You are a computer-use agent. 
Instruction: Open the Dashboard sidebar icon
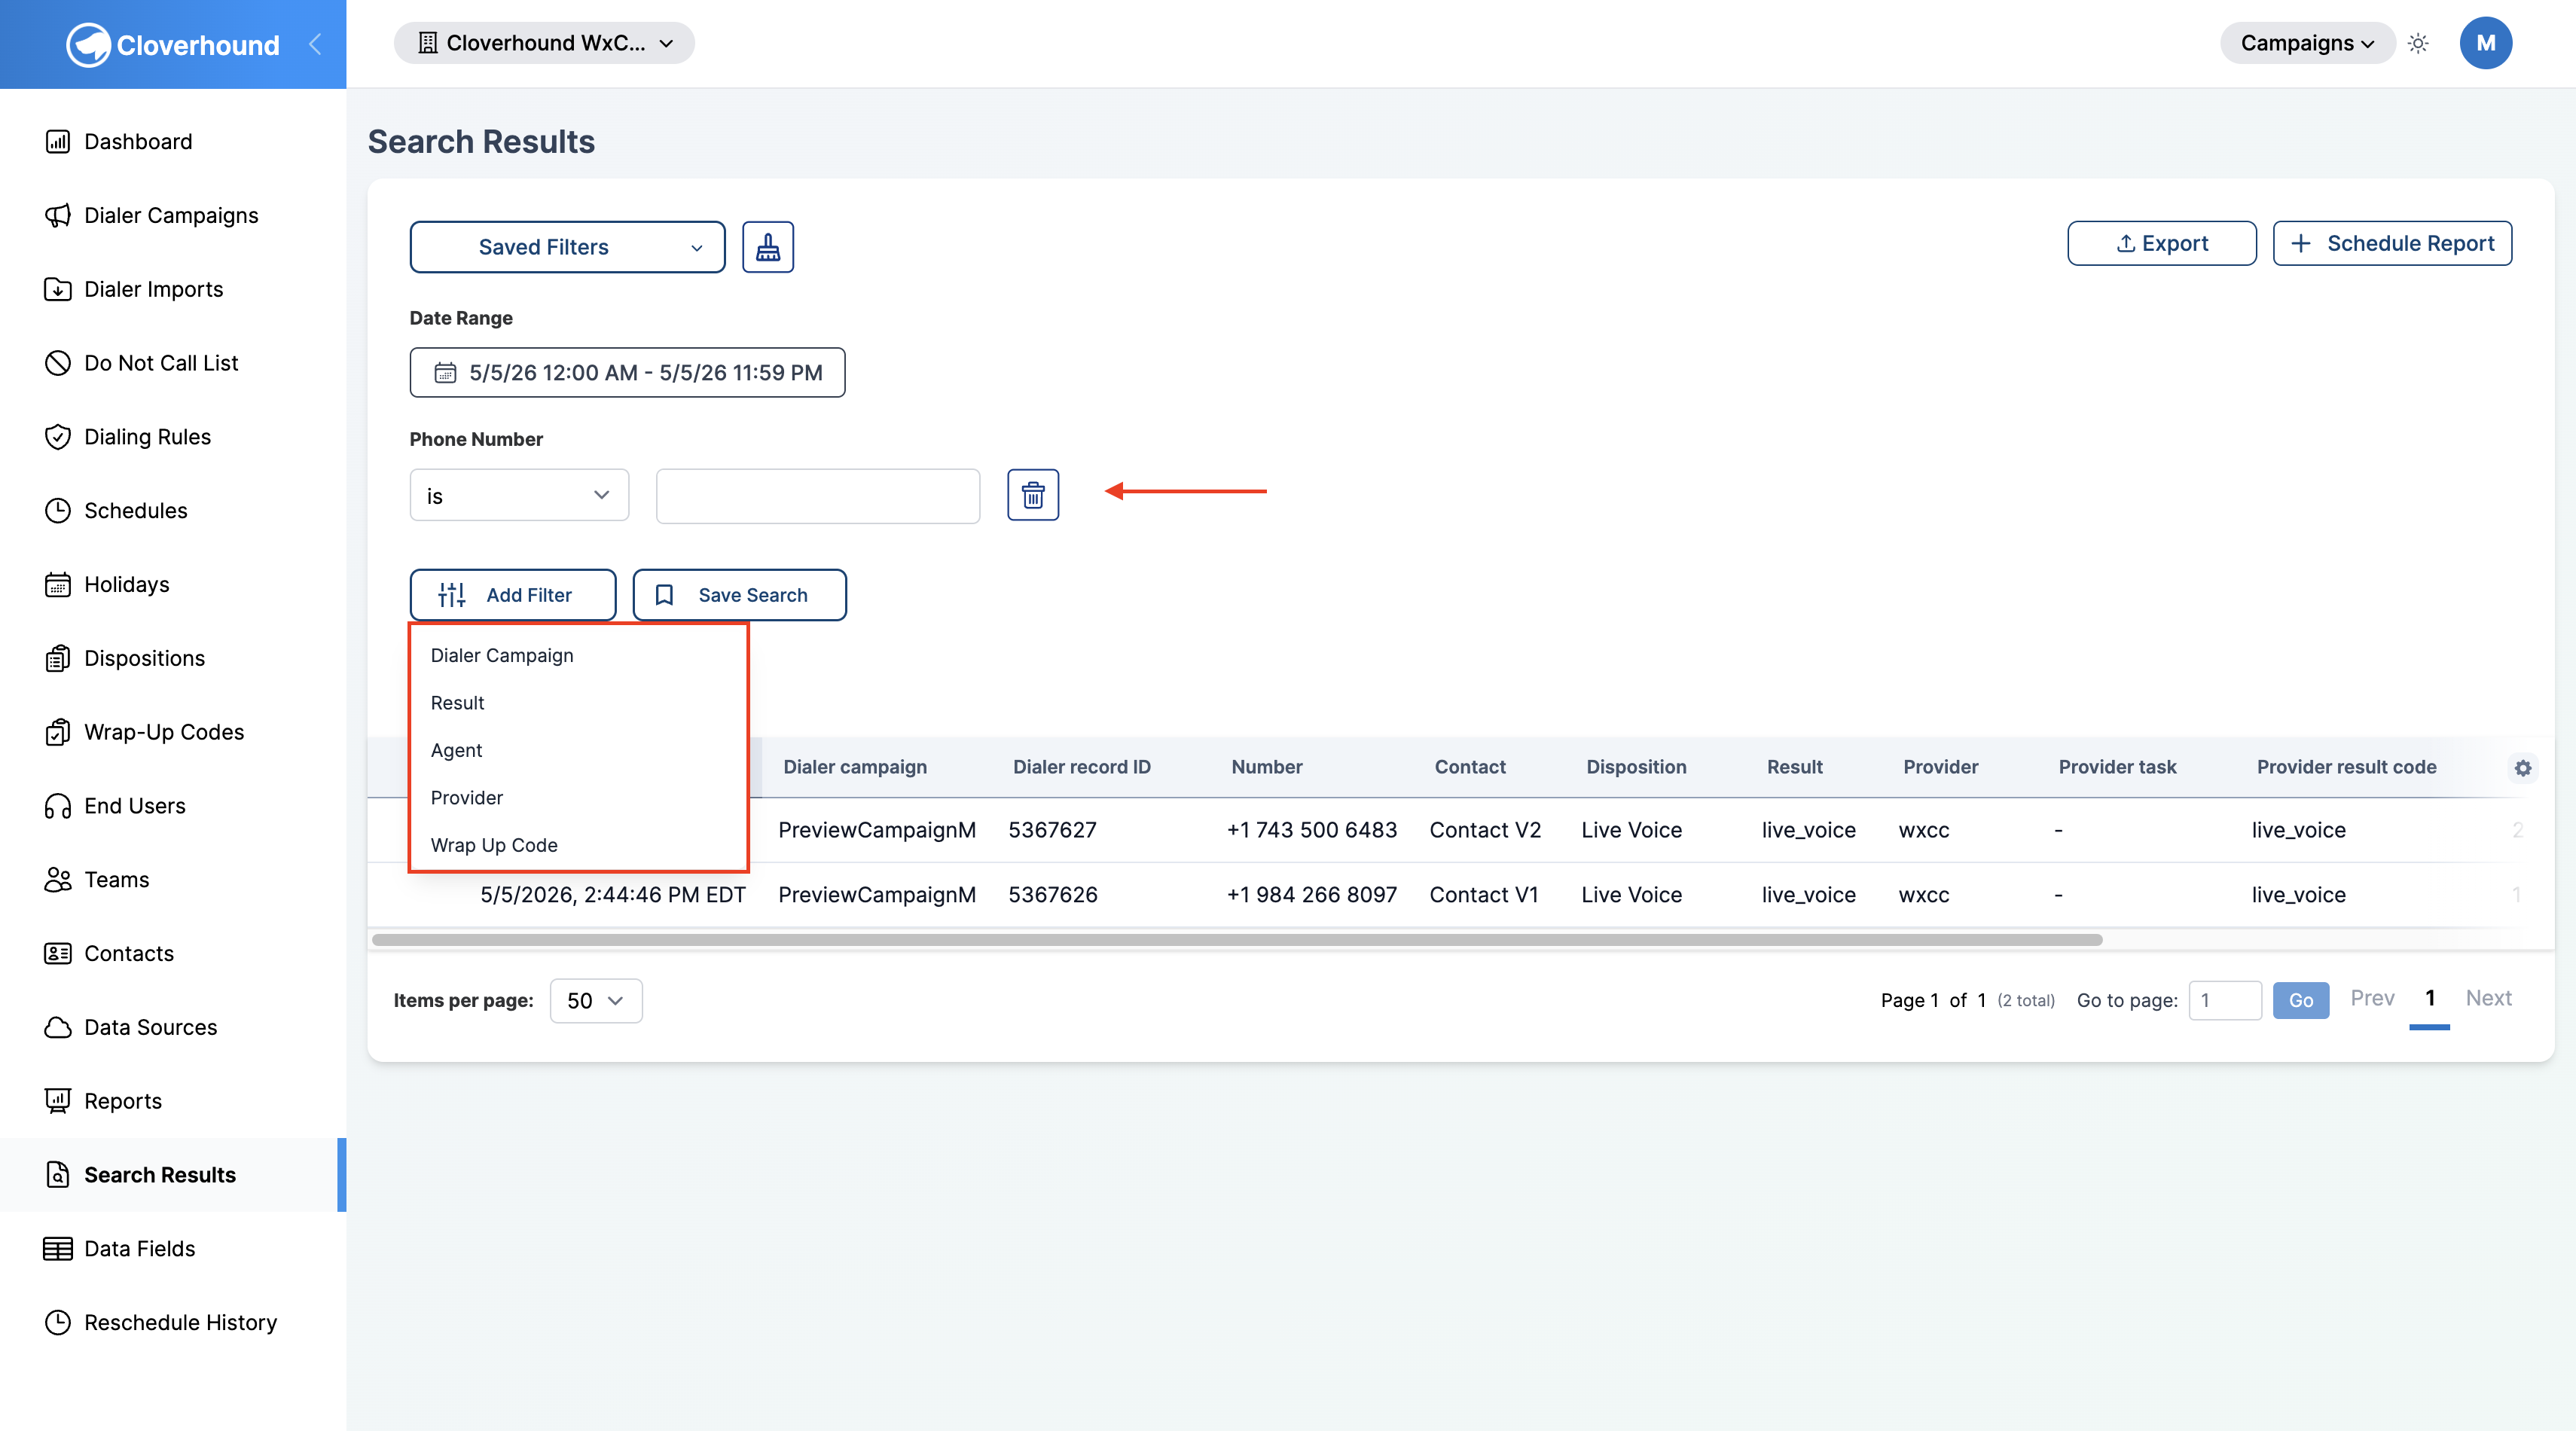[58, 142]
